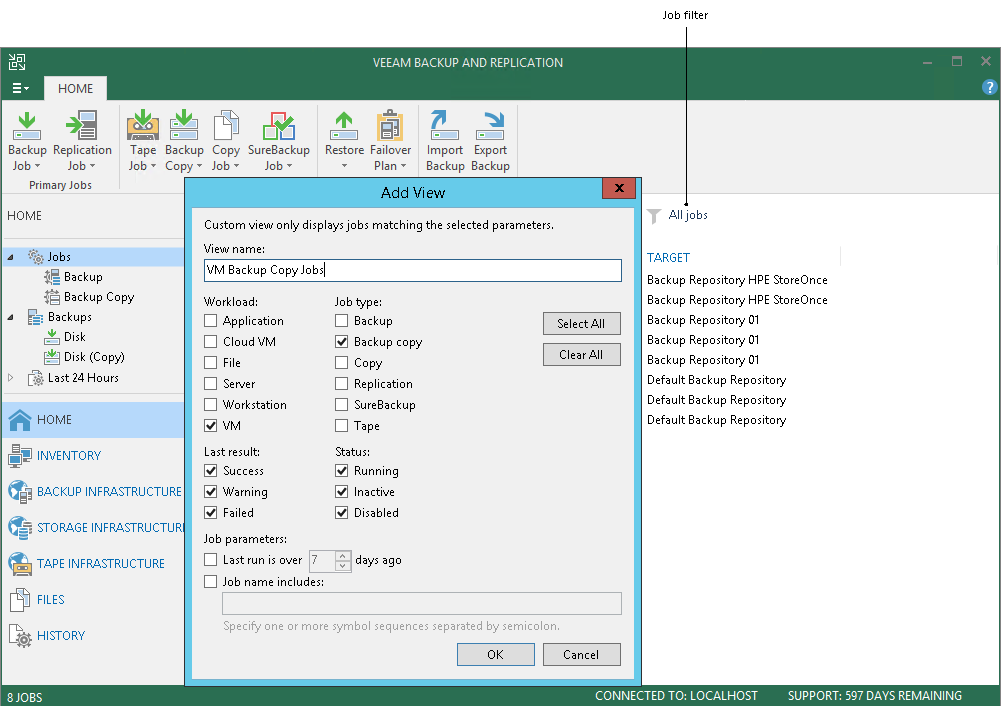Enable the Server workload checkbox

pos(211,384)
